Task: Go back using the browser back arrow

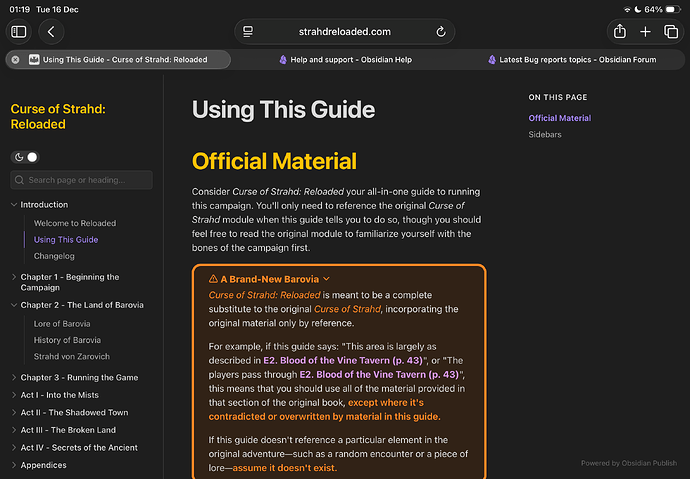Action: point(50,32)
